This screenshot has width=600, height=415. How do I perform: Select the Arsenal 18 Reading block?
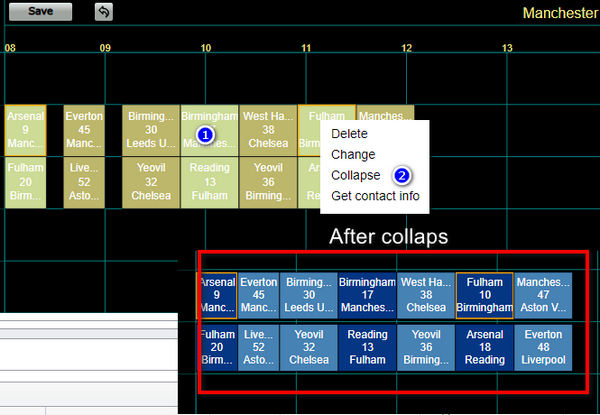point(484,348)
